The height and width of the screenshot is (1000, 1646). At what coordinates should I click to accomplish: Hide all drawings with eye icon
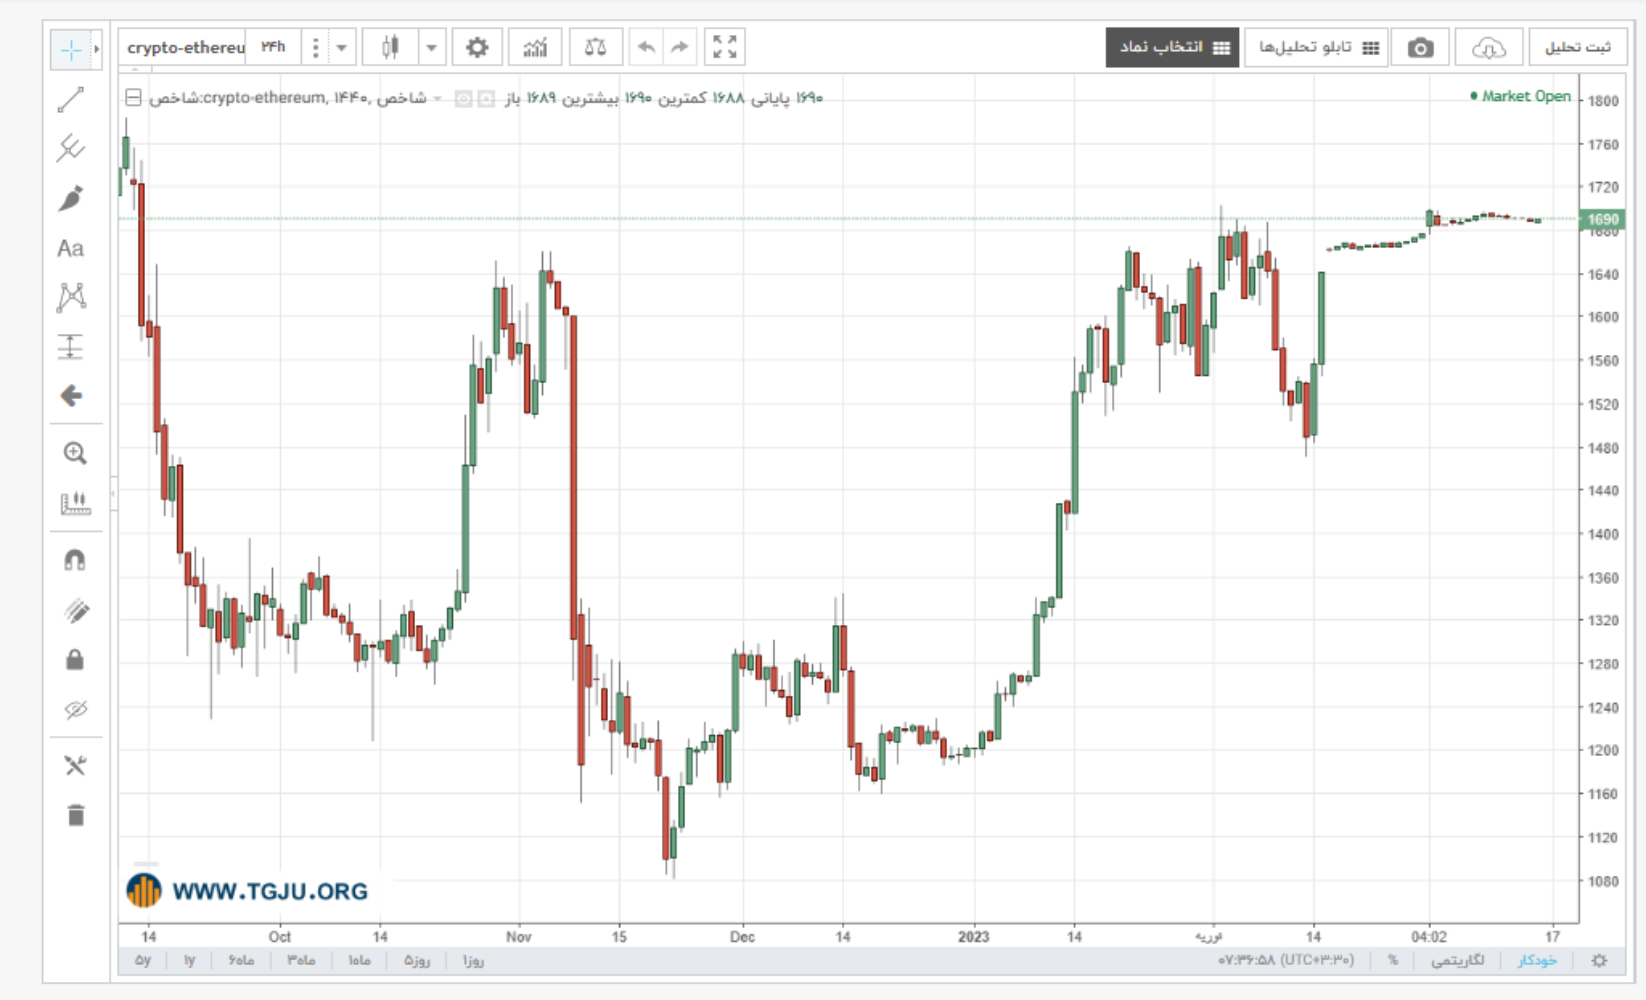click(x=75, y=710)
